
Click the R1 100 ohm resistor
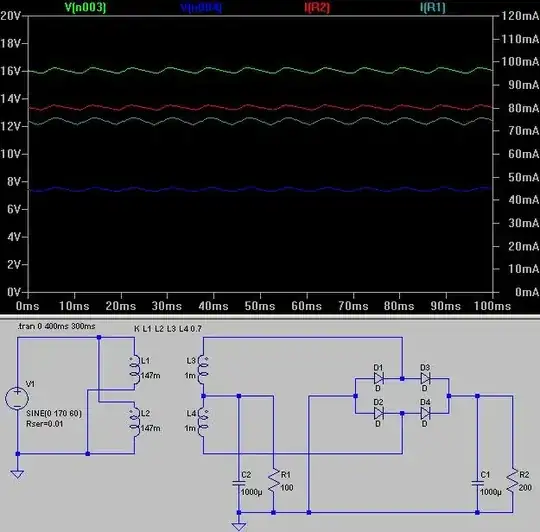click(274, 481)
